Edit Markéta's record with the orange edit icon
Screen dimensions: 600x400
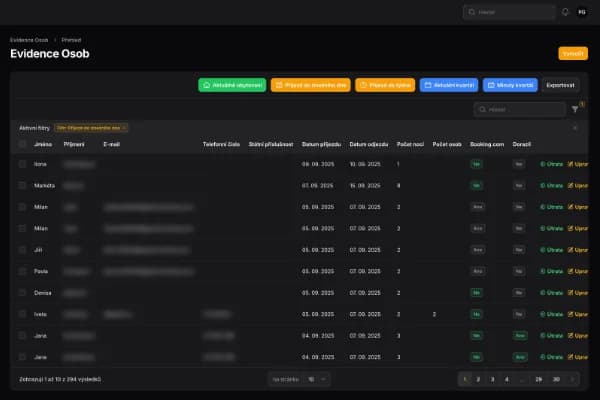(578, 185)
